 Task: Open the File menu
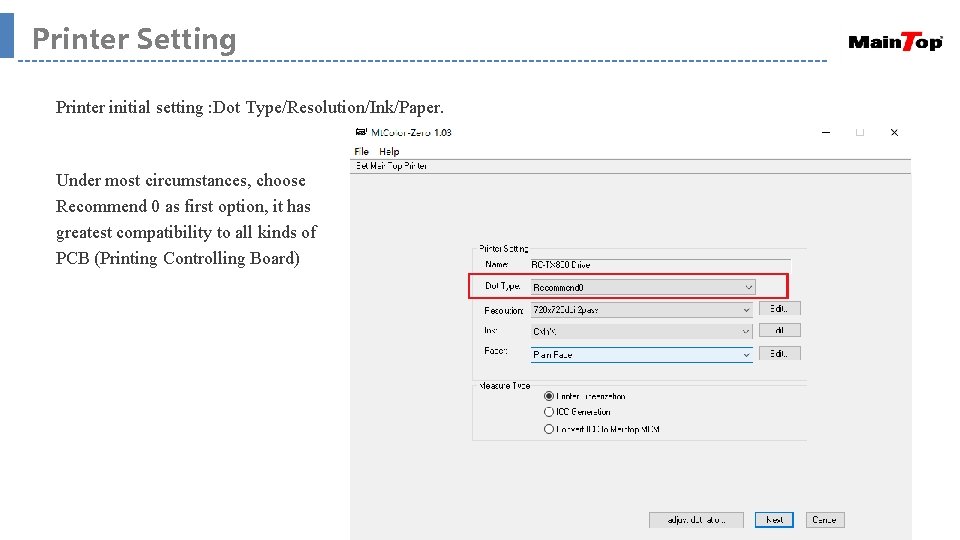[x=361, y=151]
